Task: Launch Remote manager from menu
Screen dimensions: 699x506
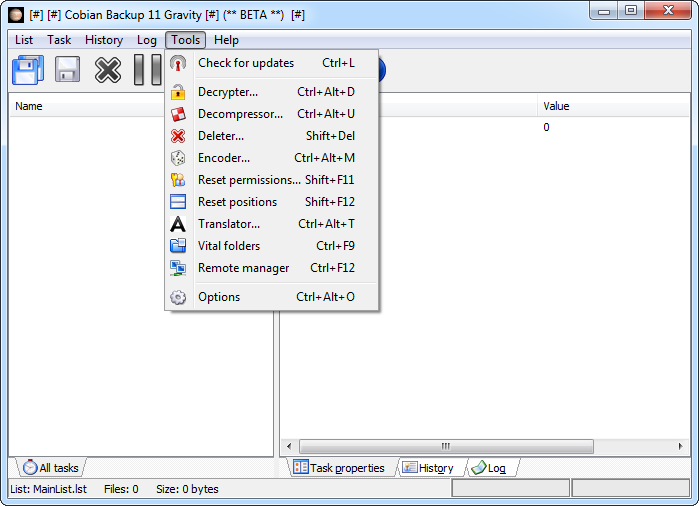Action: click(272, 268)
